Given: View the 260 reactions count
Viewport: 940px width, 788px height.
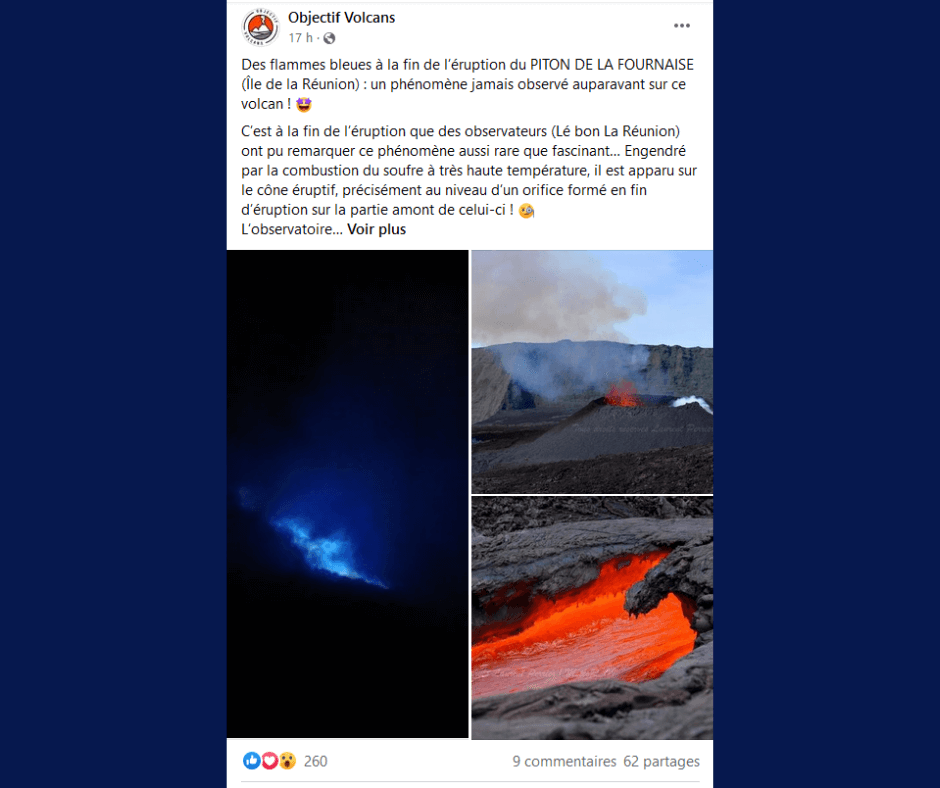Looking at the screenshot, I should coord(315,762).
